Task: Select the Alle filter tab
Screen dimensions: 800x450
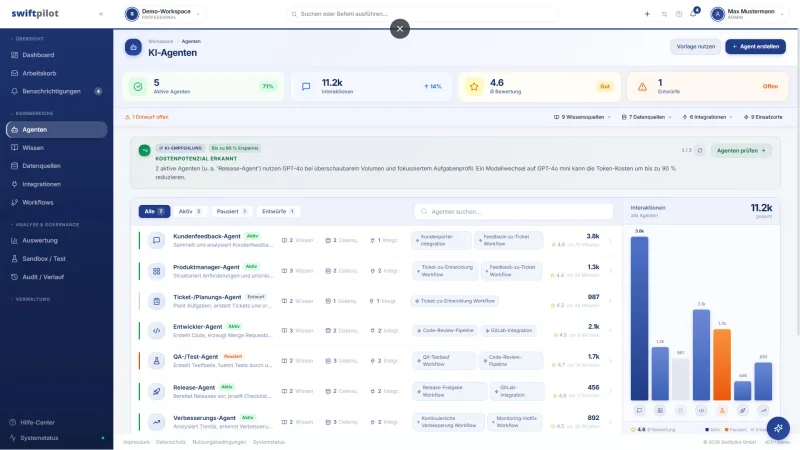Action: (154, 211)
